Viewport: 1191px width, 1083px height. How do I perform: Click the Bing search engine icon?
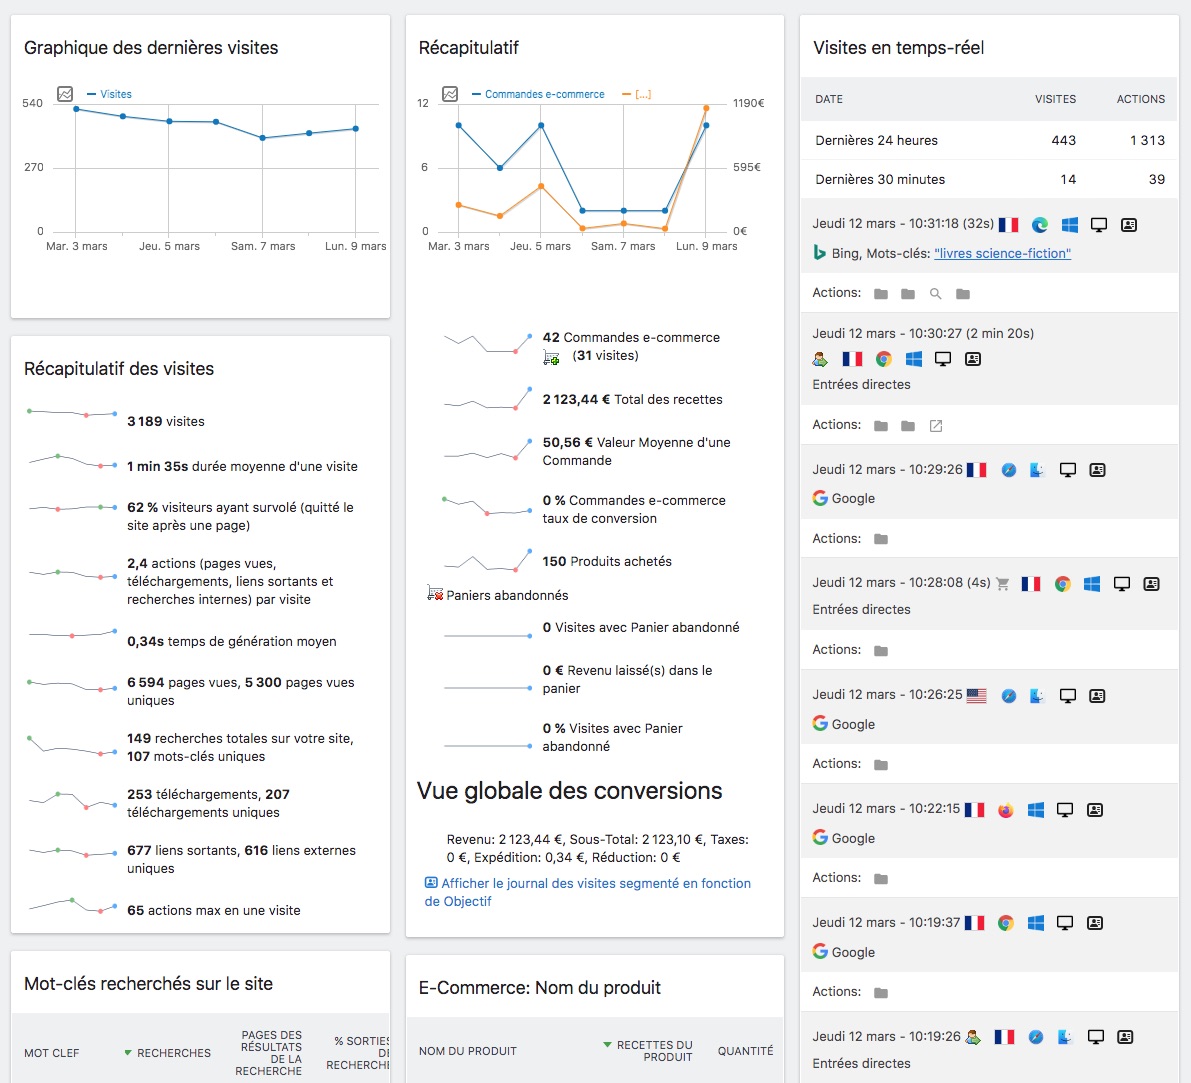[820, 253]
